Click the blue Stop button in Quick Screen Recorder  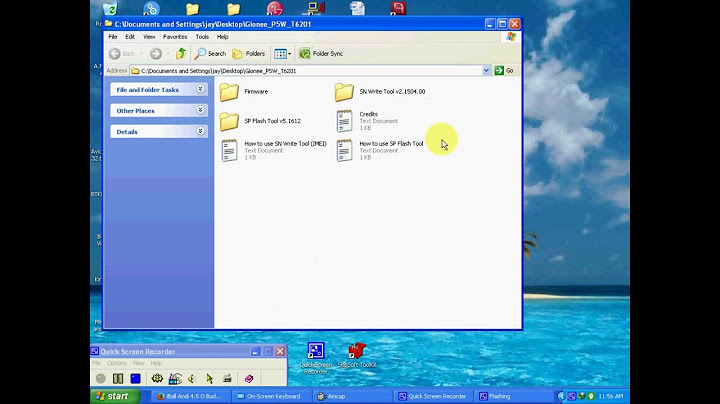pyautogui.click(x=135, y=379)
